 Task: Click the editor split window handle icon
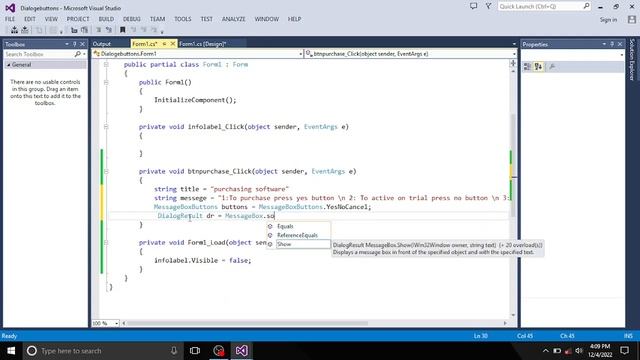pyautogui.click(x=513, y=63)
